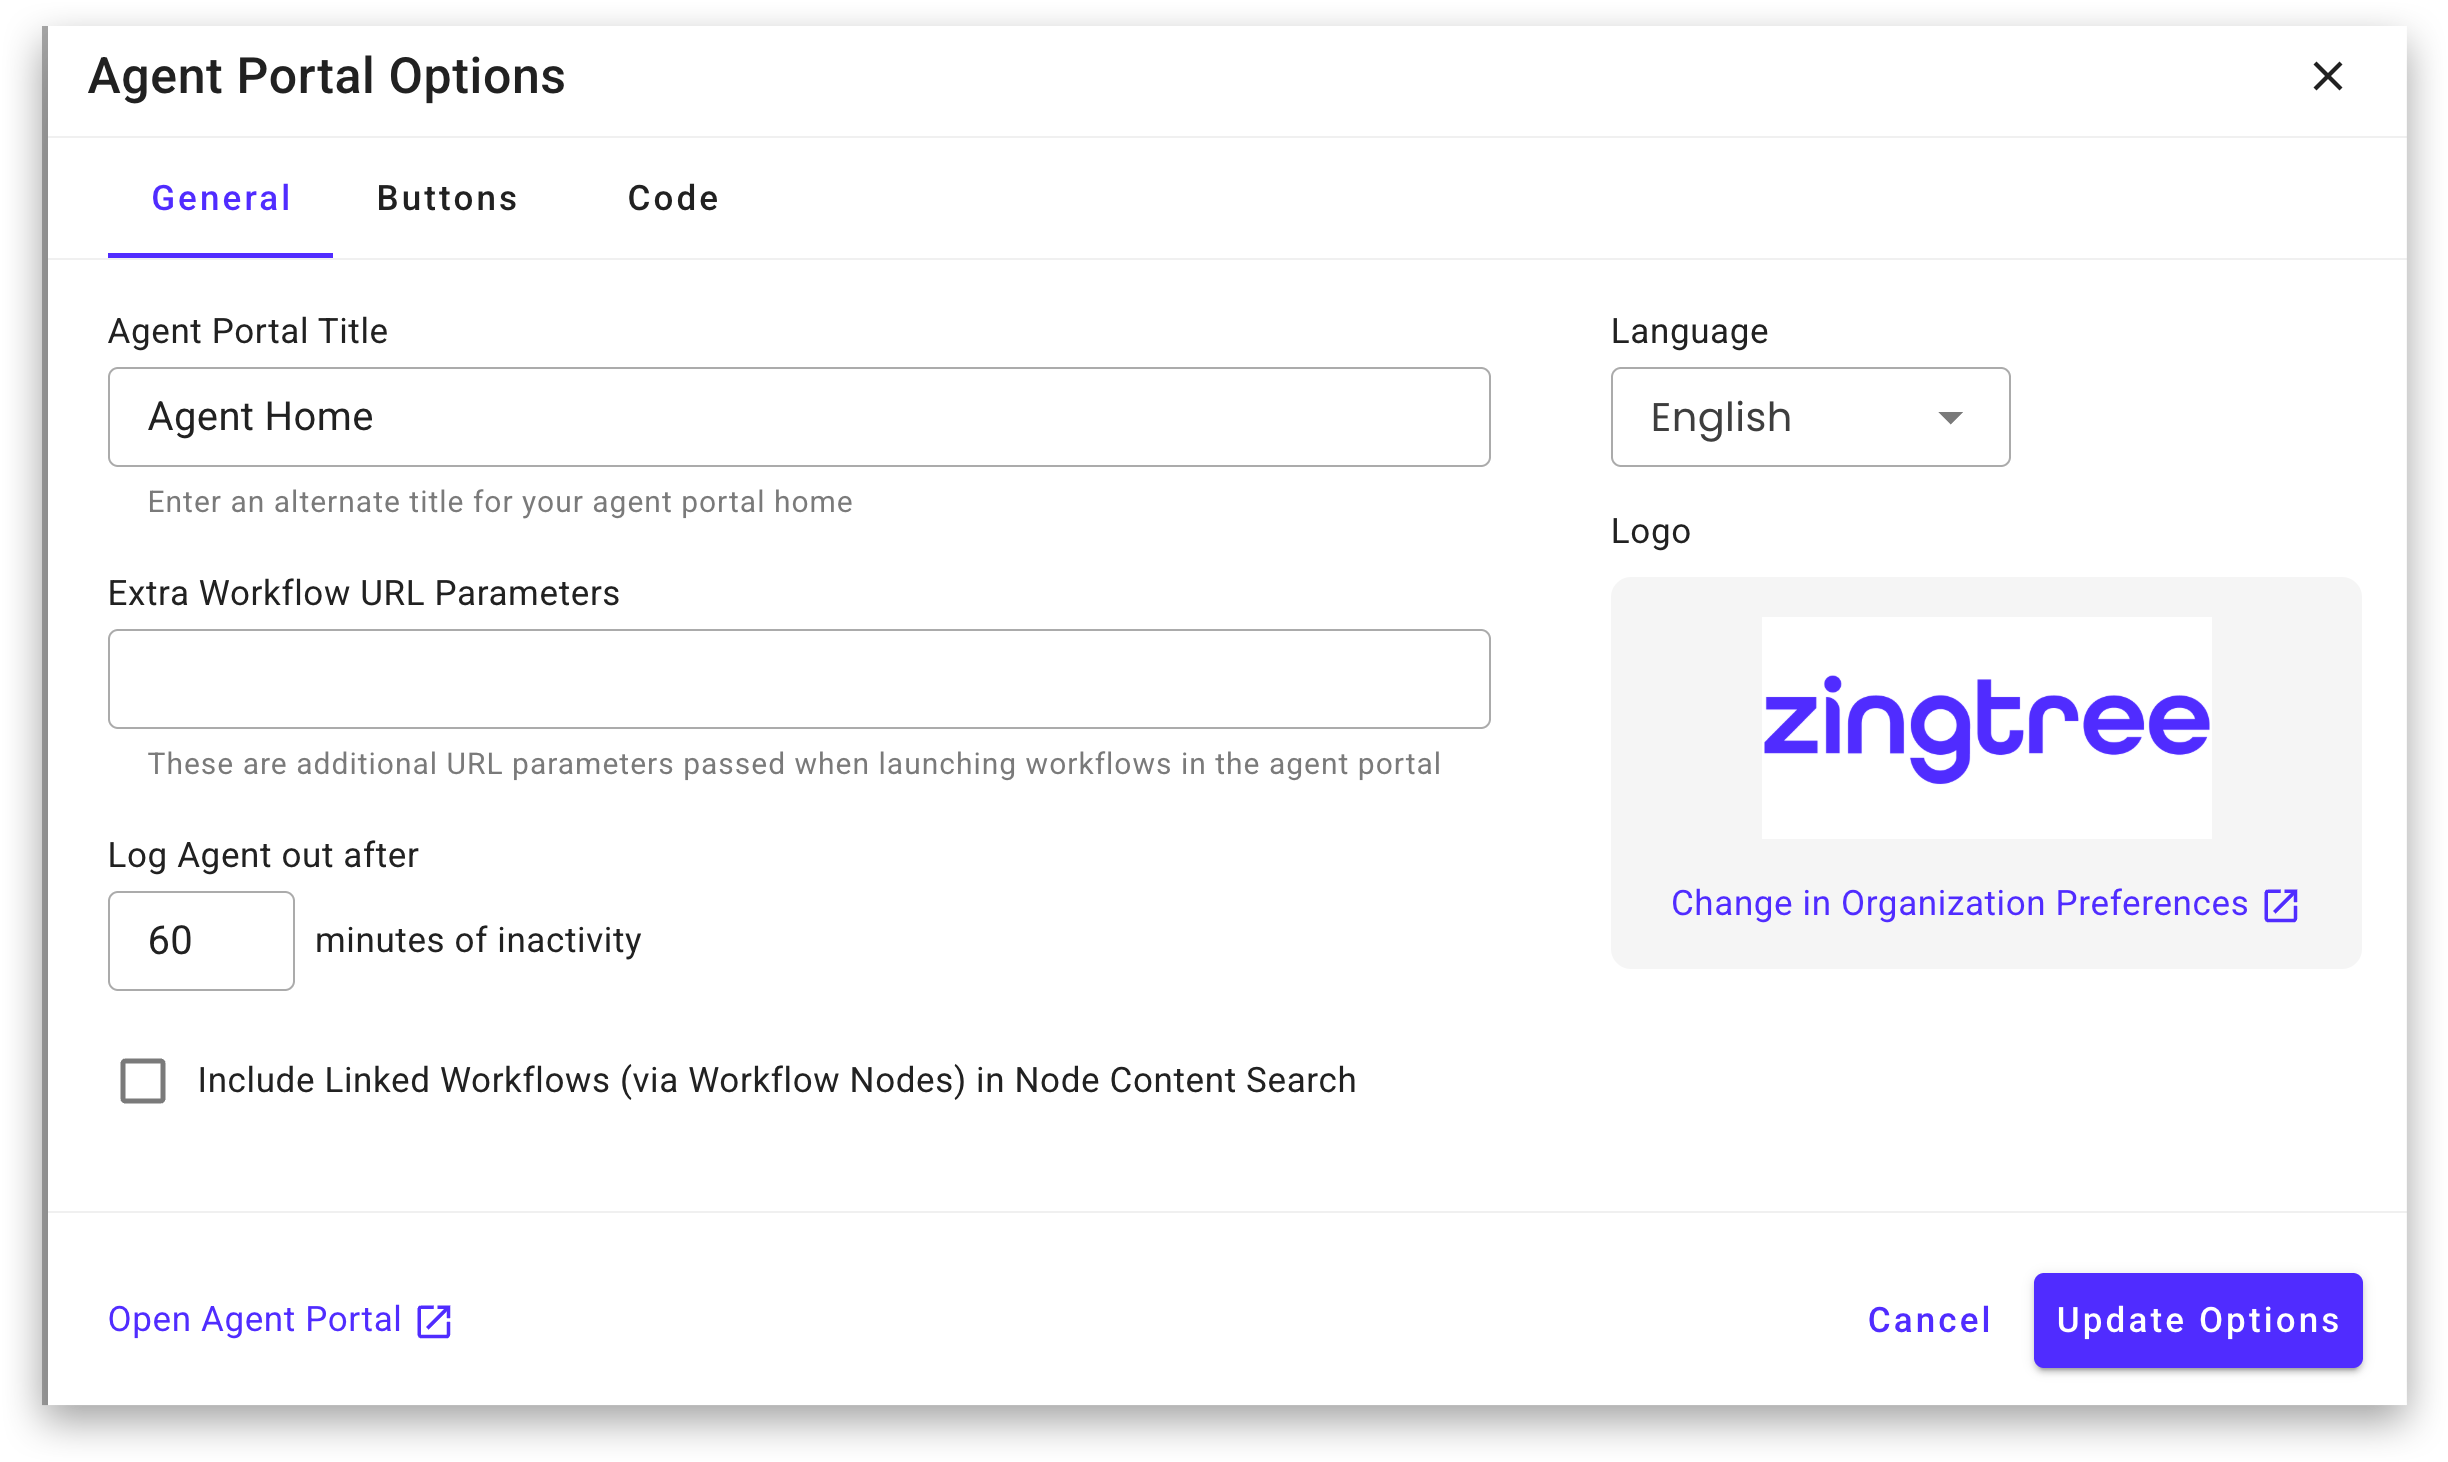Screen dimensions: 2448x1462
Task: Focus the Agent Portal Title field
Action: (x=798, y=417)
